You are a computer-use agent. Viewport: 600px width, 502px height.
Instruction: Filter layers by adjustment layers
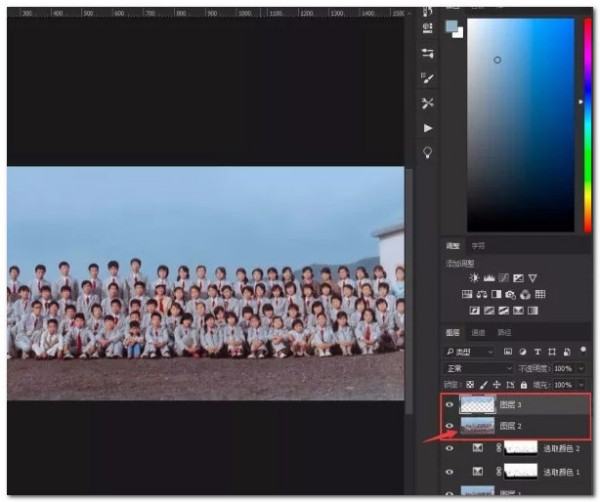[x=523, y=352]
